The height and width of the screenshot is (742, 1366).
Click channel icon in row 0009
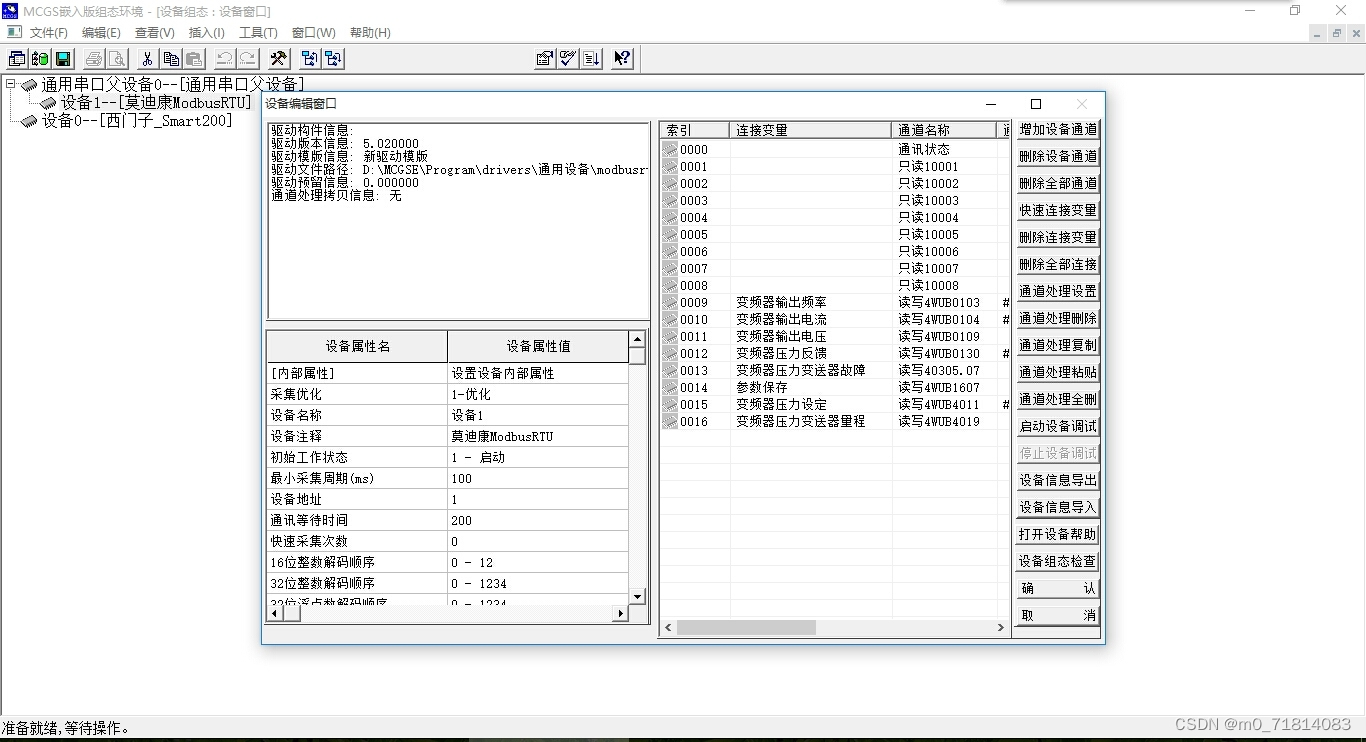point(670,303)
